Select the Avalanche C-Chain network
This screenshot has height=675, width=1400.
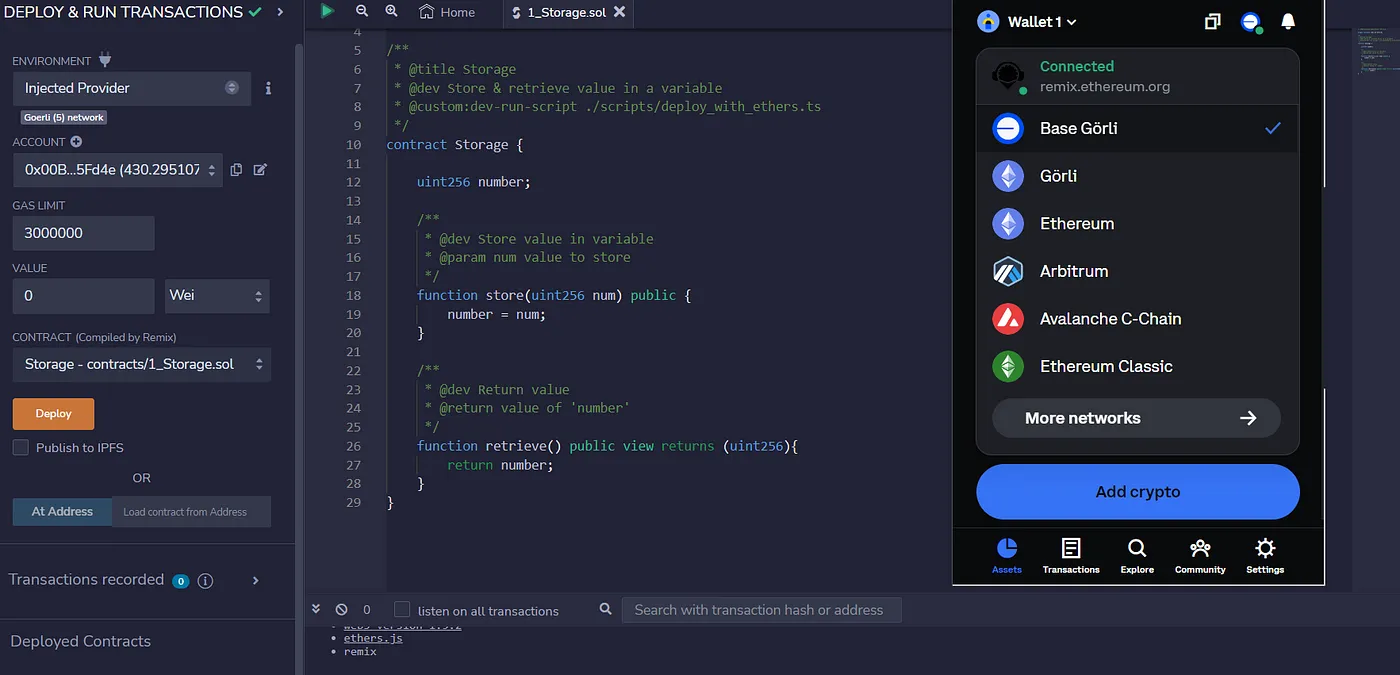pos(1137,319)
